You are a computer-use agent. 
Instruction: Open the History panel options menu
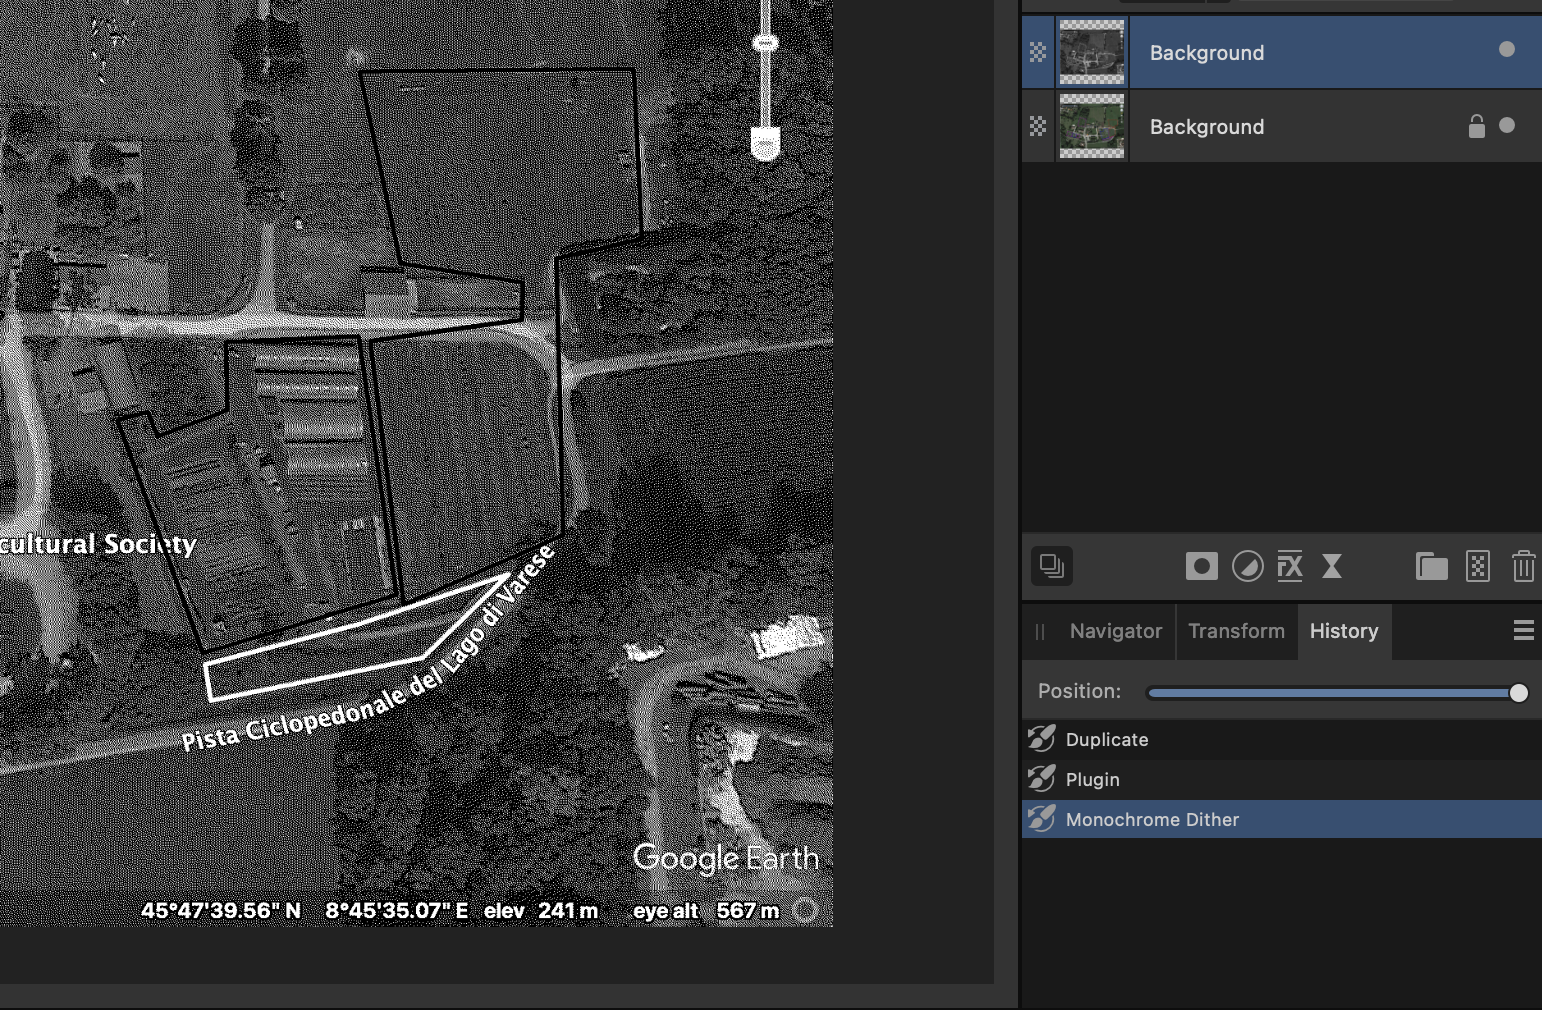(1523, 630)
